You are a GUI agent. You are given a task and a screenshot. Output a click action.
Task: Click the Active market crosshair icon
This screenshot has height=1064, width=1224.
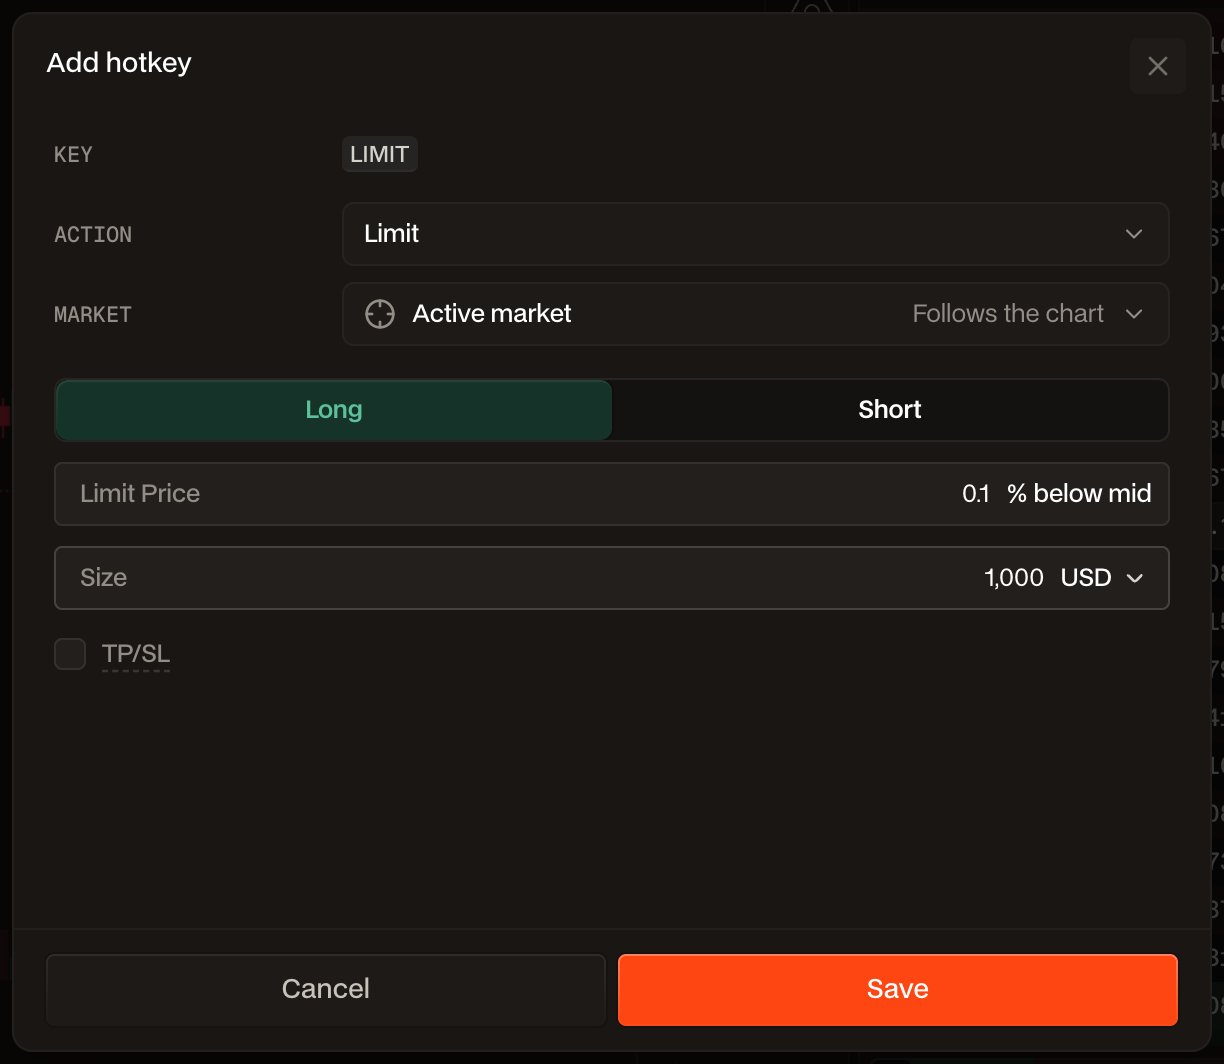click(x=379, y=314)
